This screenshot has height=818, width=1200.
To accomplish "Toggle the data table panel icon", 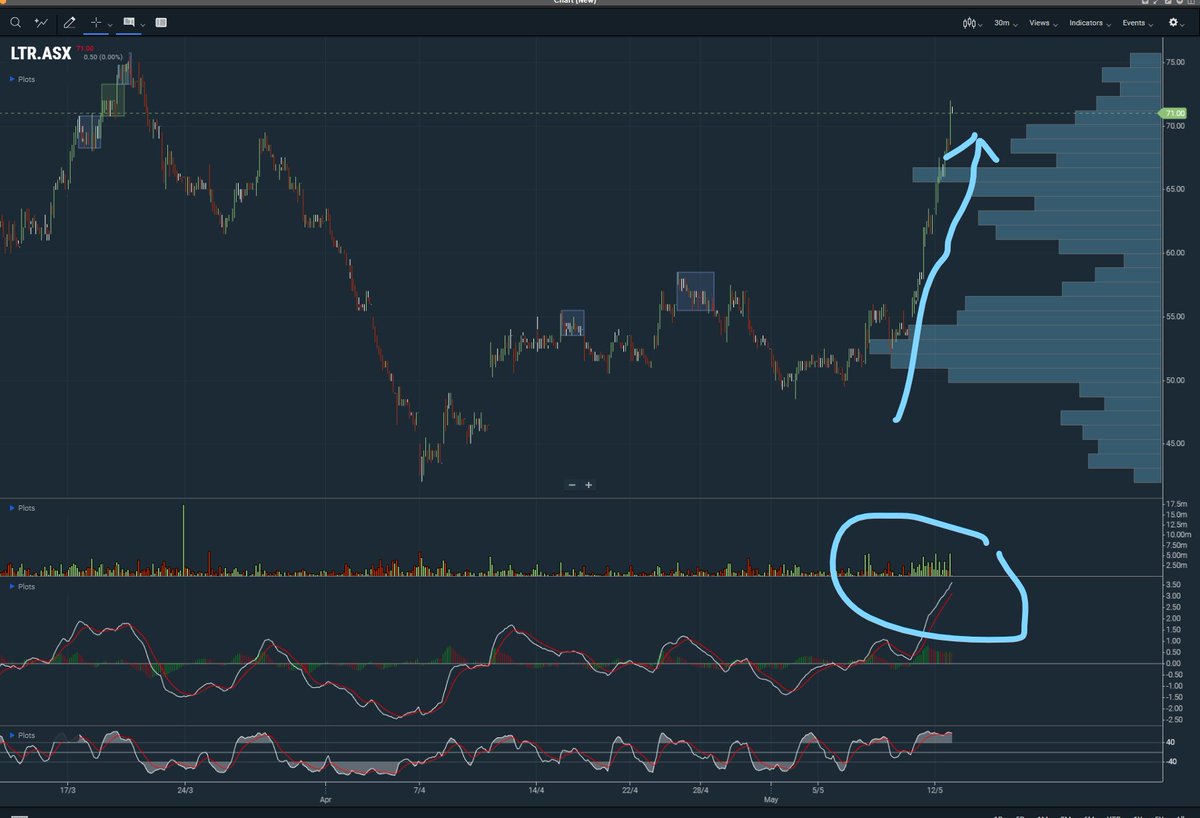I will click(162, 21).
